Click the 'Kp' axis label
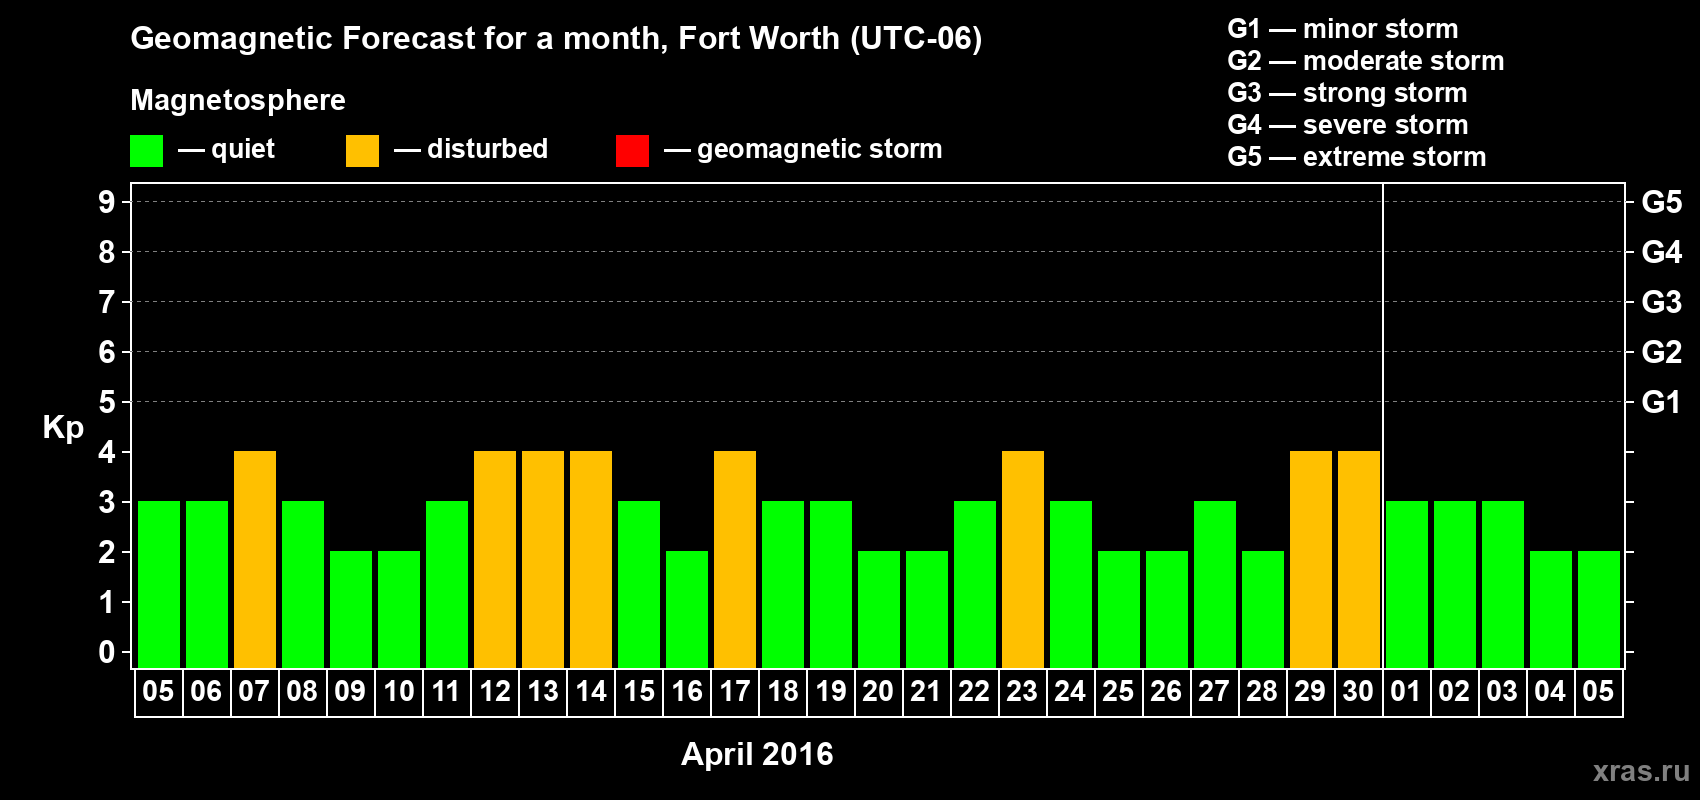 point(63,428)
